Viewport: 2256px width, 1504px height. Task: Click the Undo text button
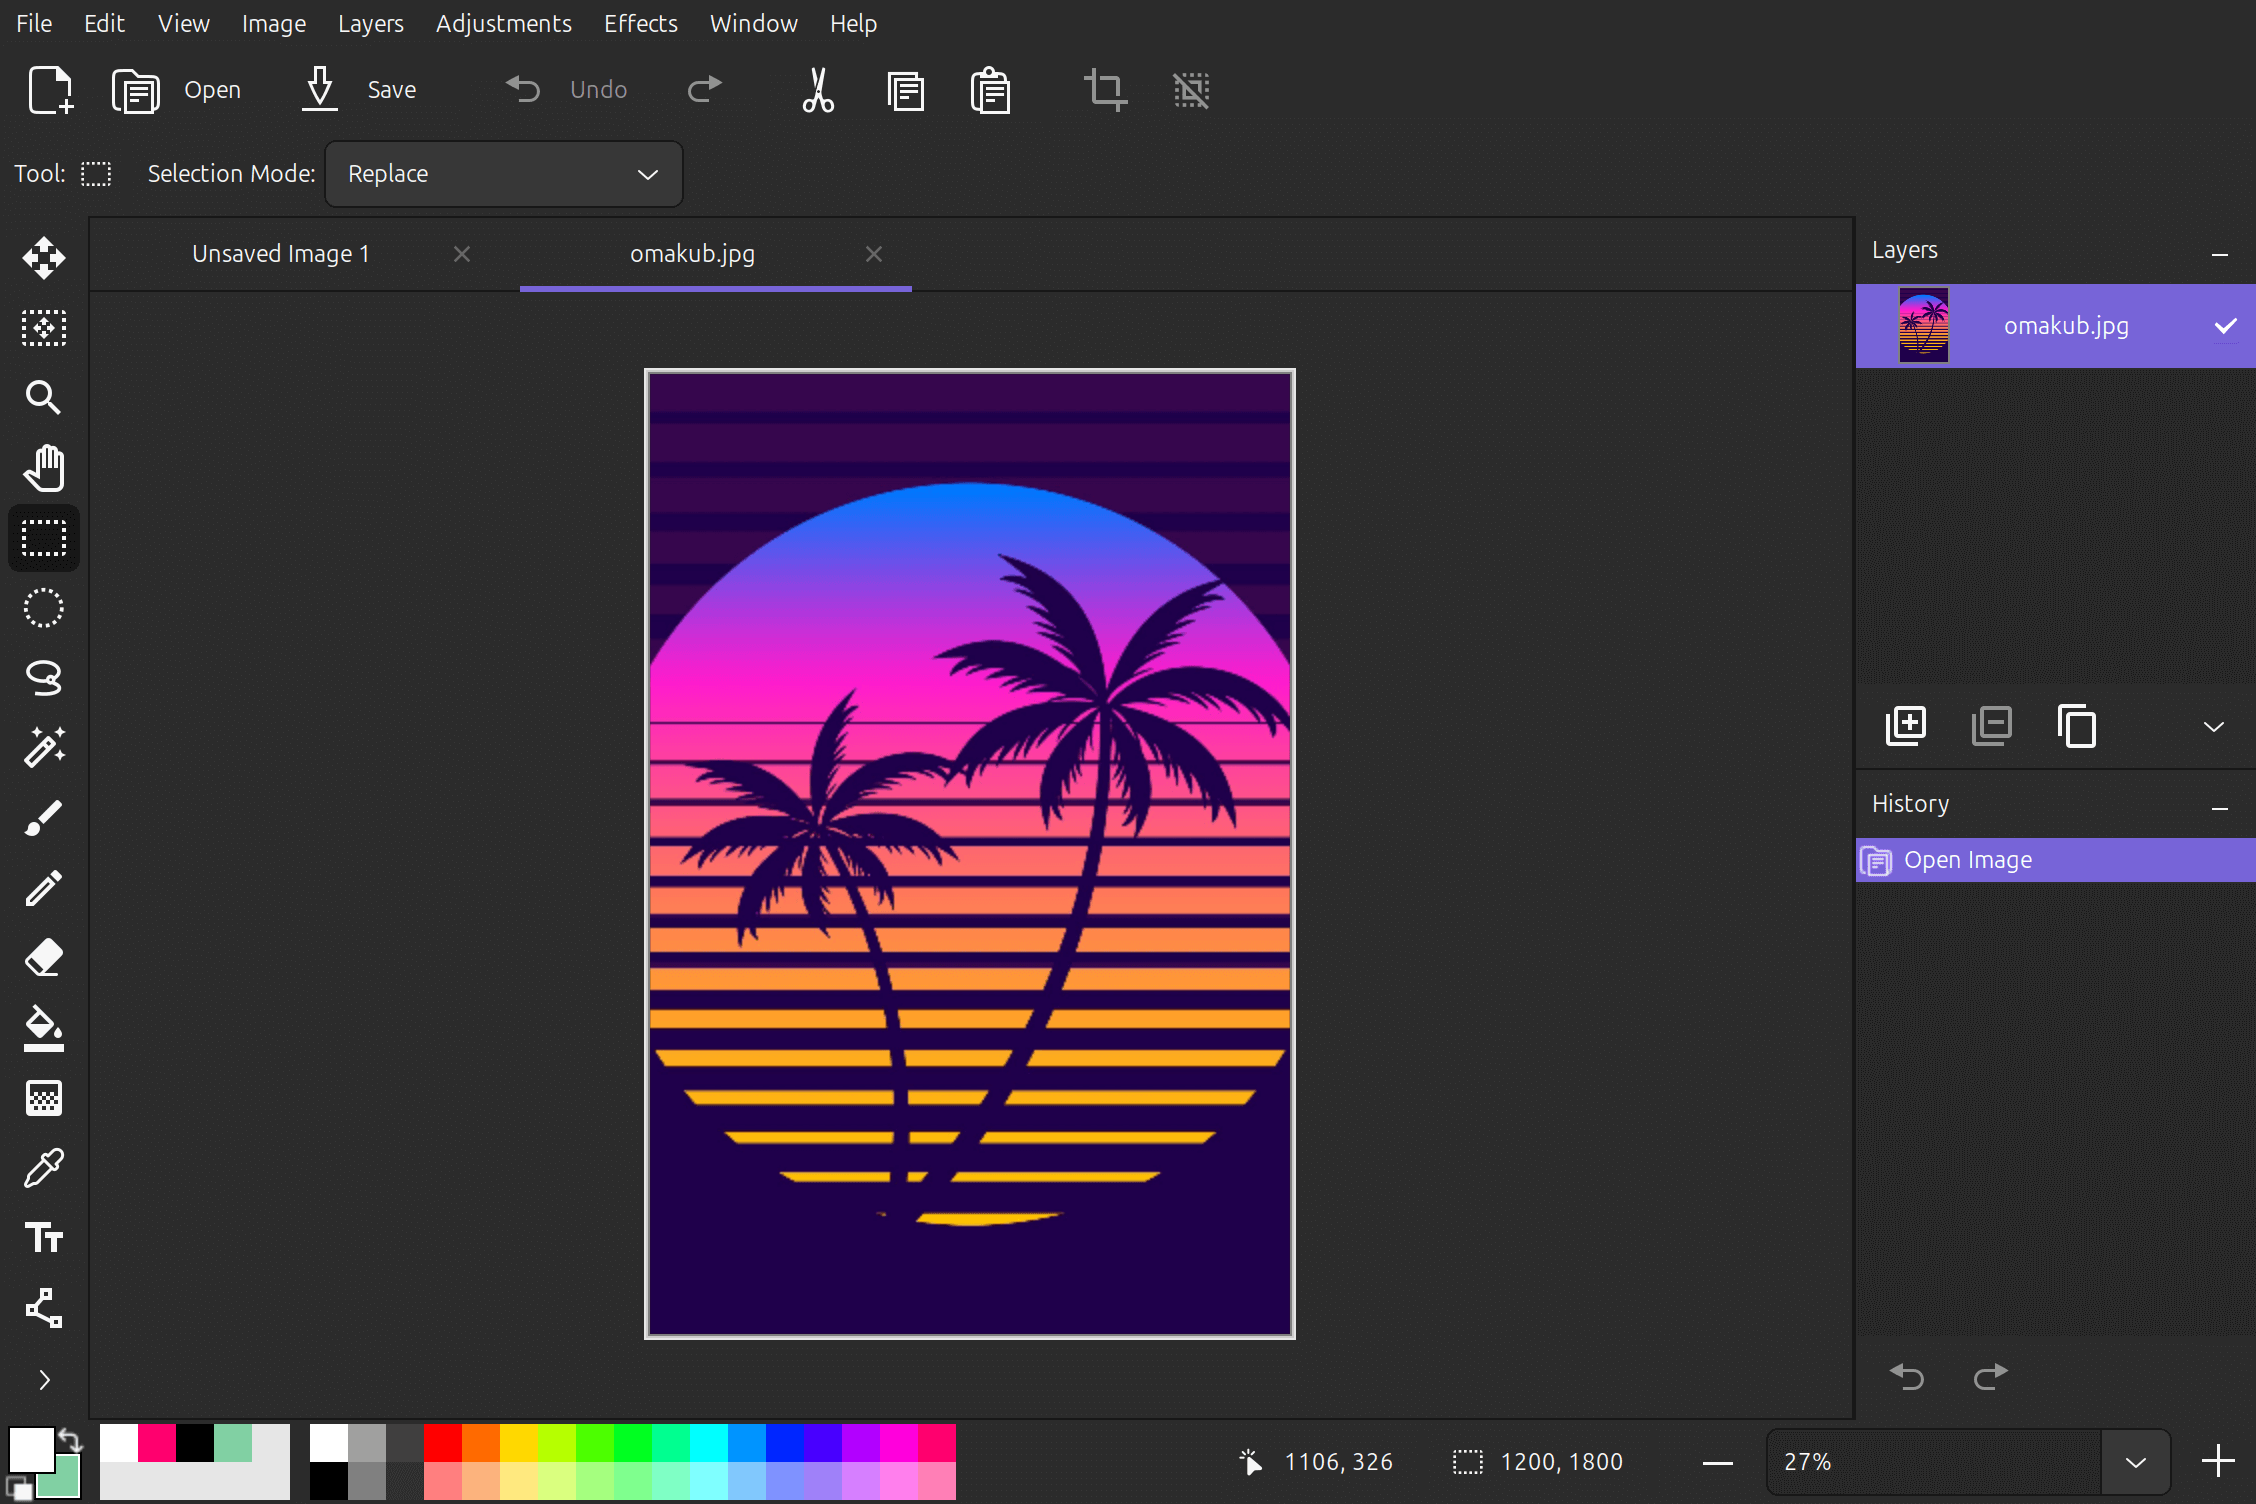pyautogui.click(x=598, y=90)
